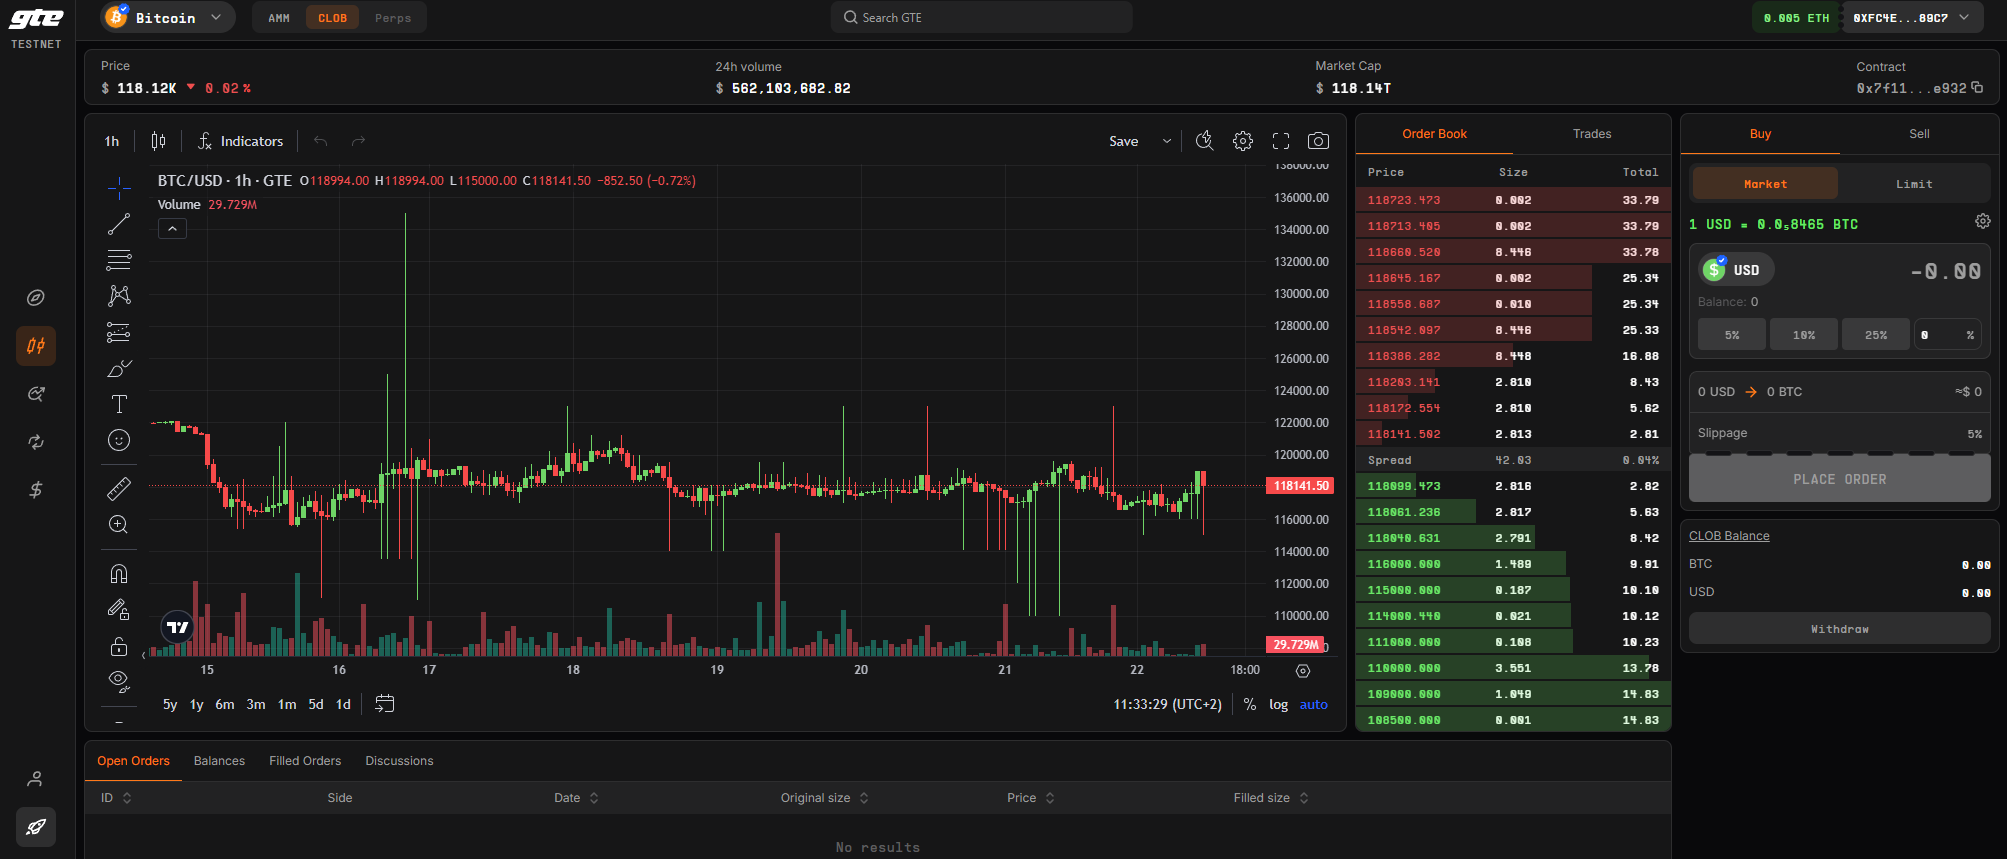Open chart settings gear
Image resolution: width=2007 pixels, height=859 pixels.
[x=1243, y=141]
